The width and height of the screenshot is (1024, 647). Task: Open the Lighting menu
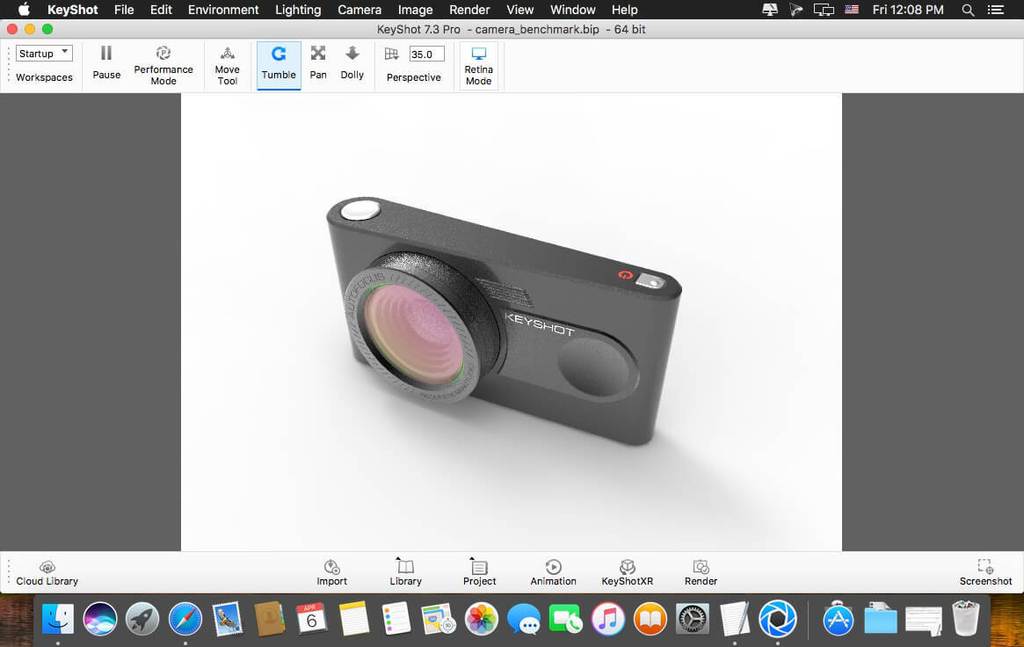pyautogui.click(x=297, y=9)
